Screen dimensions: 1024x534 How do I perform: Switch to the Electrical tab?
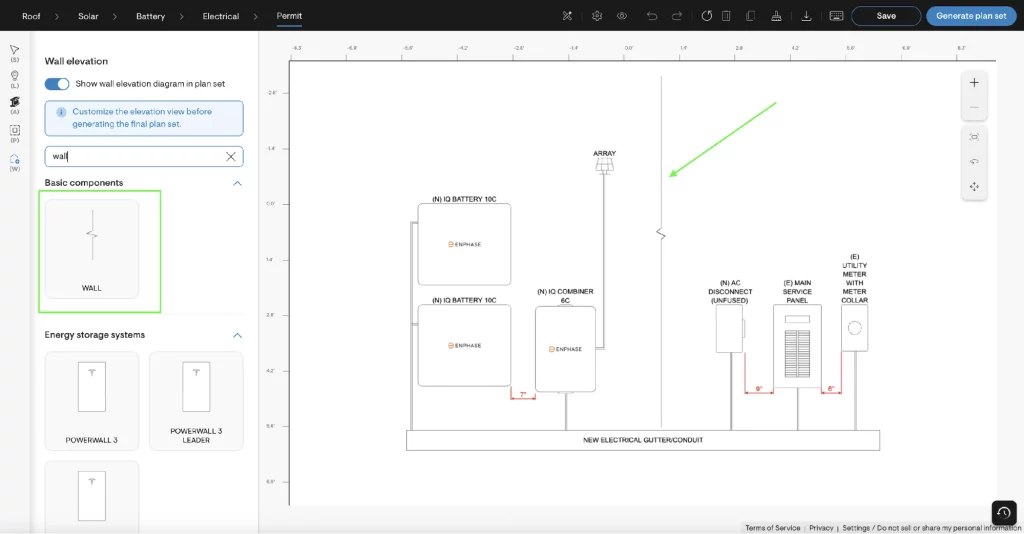tap(220, 16)
